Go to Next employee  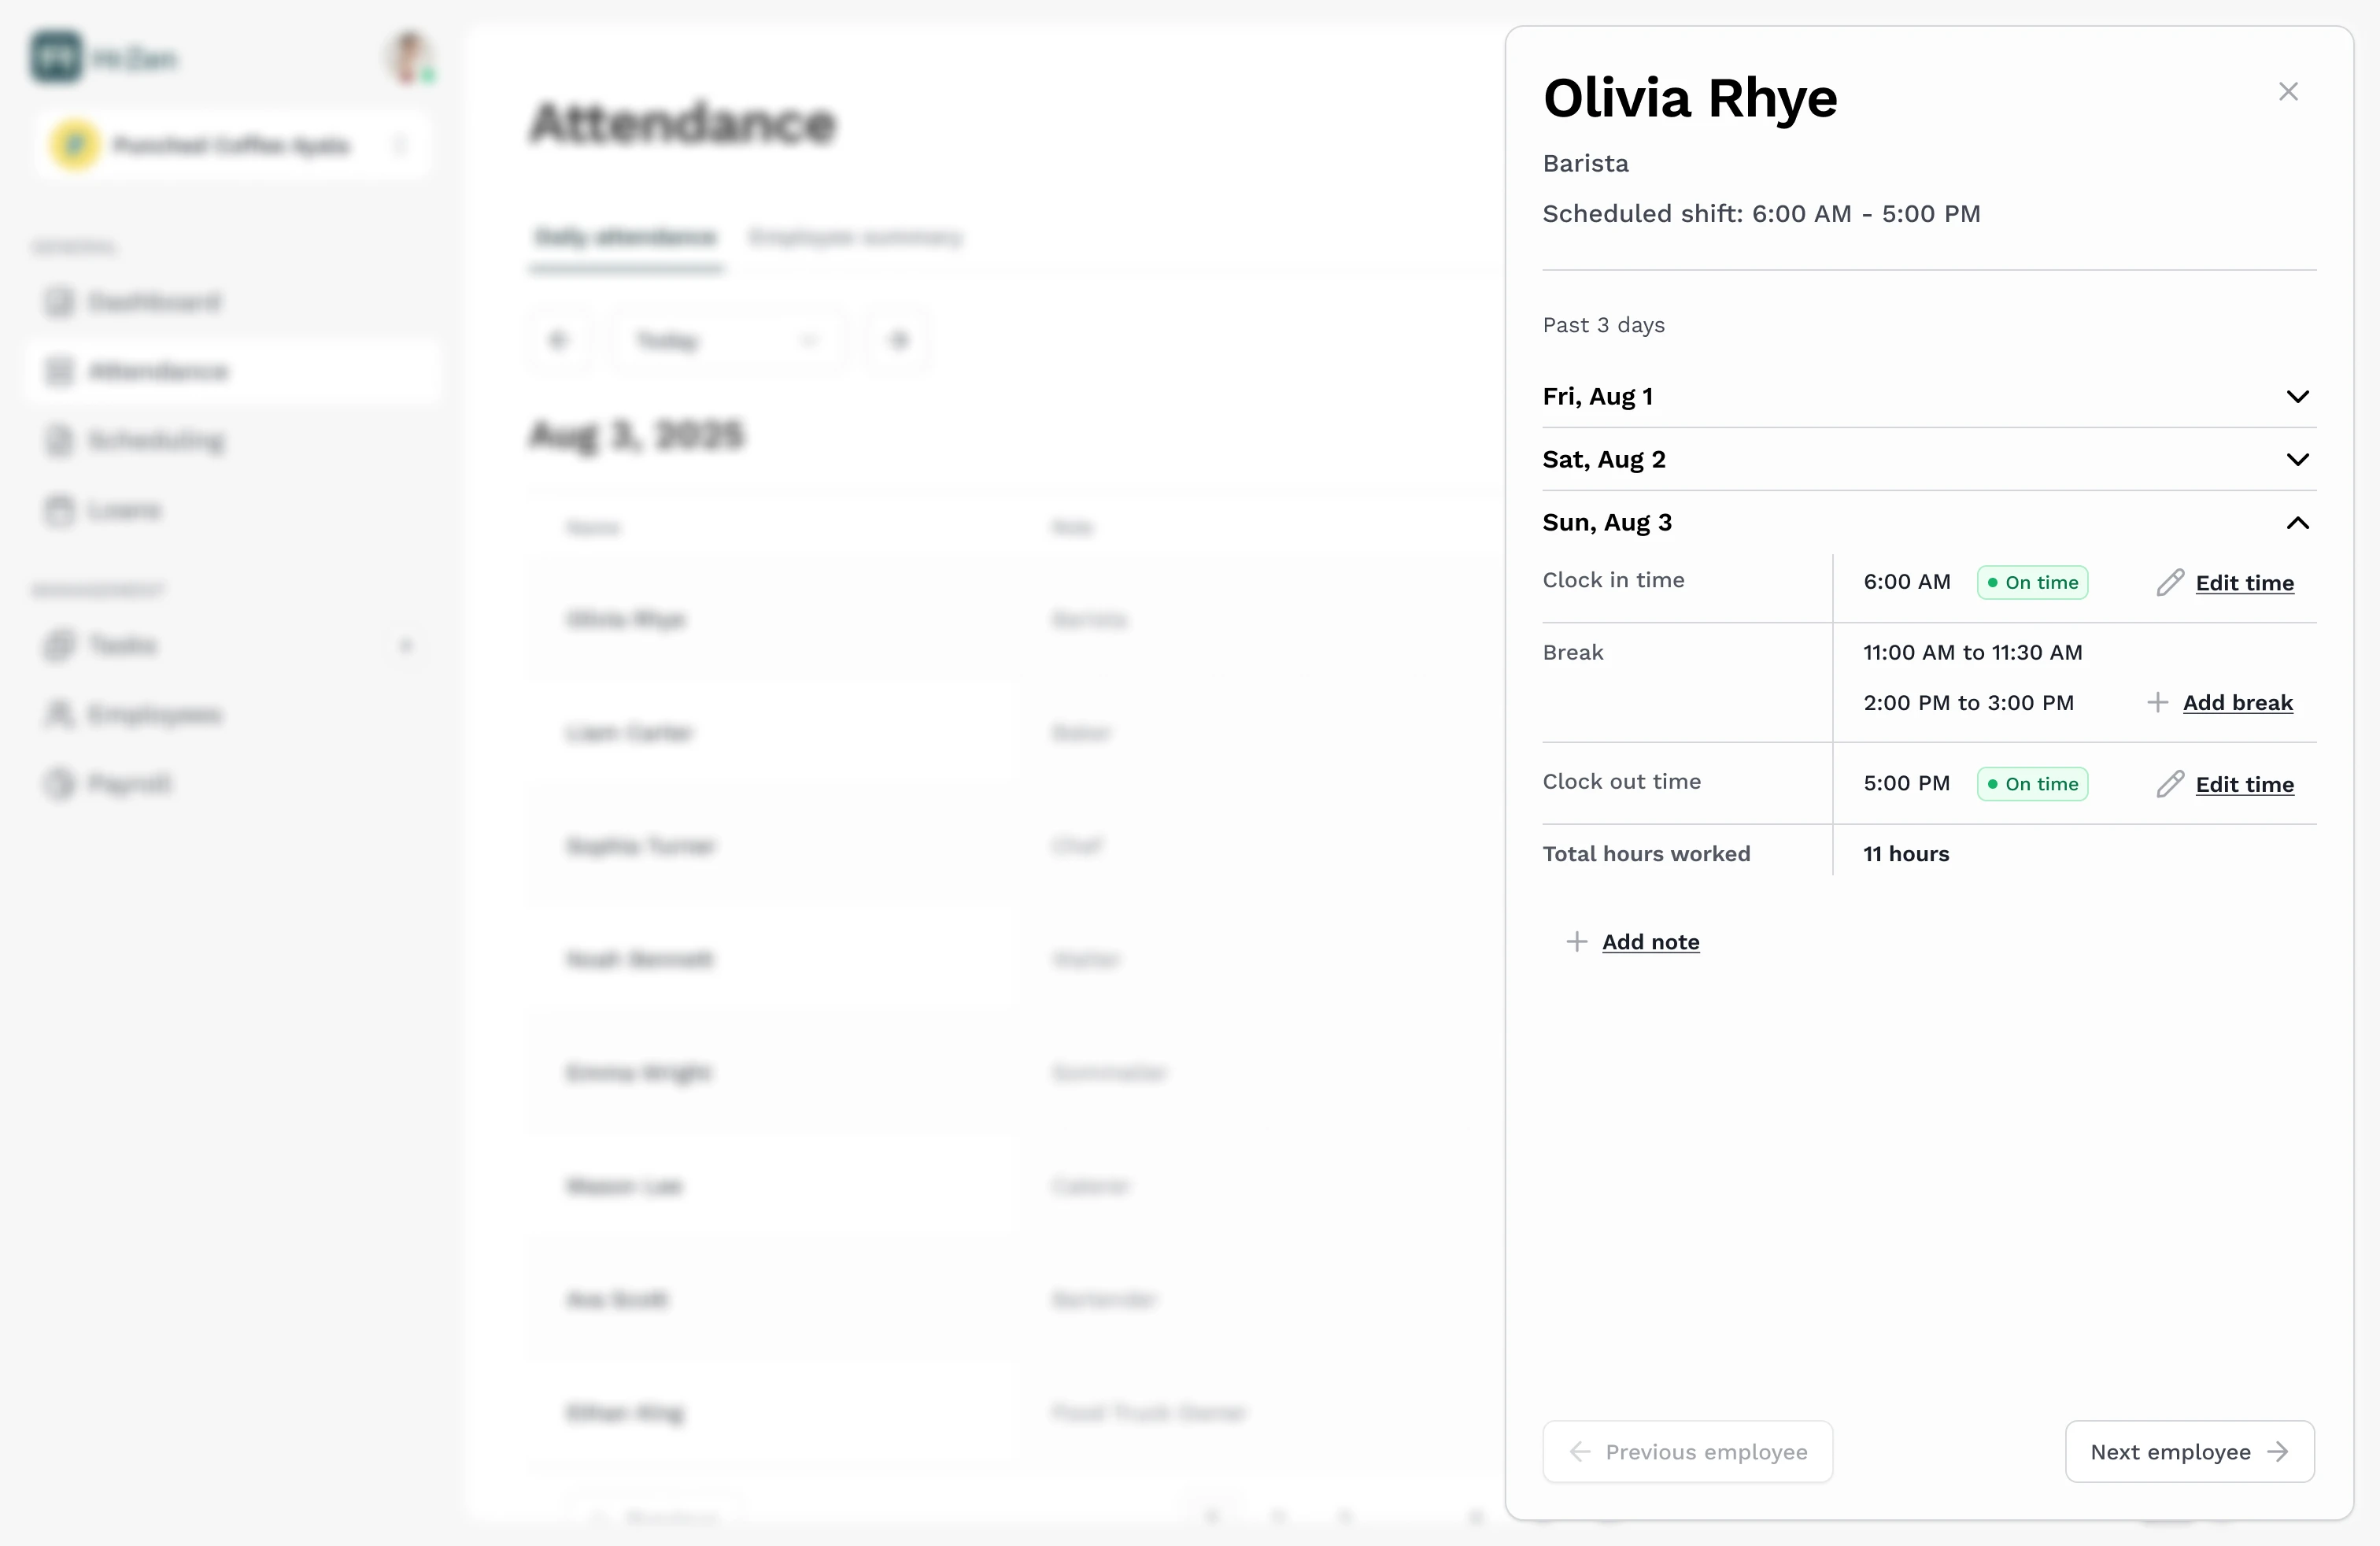(x=2189, y=1452)
